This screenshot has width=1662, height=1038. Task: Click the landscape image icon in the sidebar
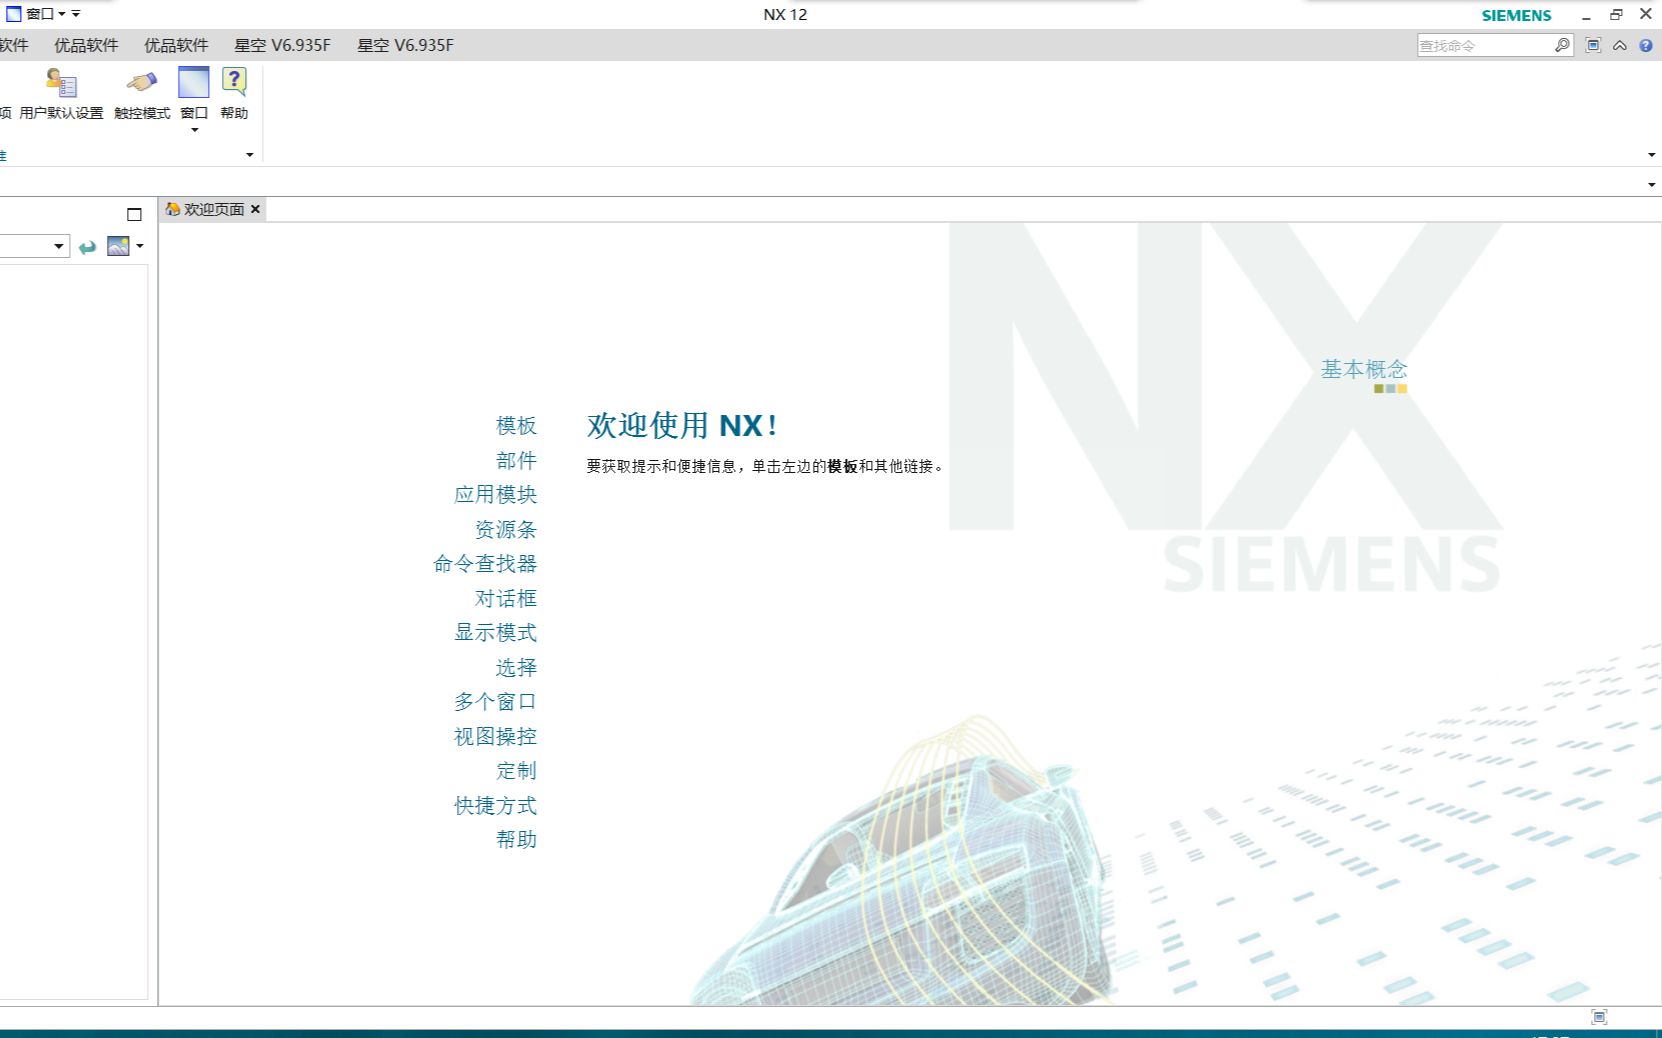119,246
